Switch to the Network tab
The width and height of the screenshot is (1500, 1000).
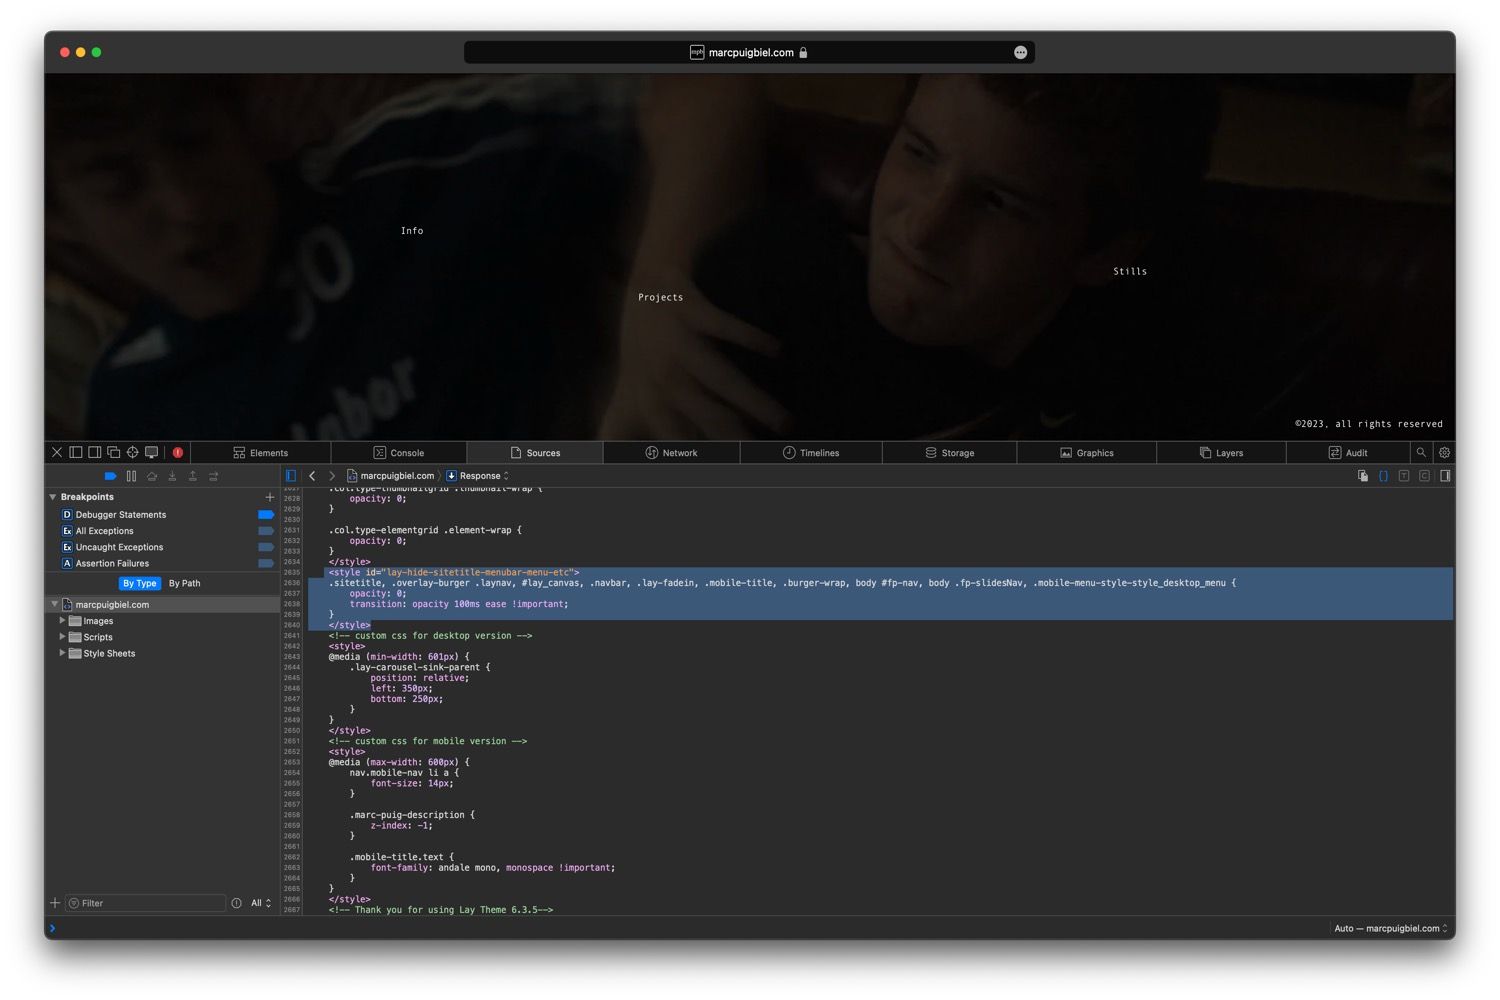click(671, 453)
